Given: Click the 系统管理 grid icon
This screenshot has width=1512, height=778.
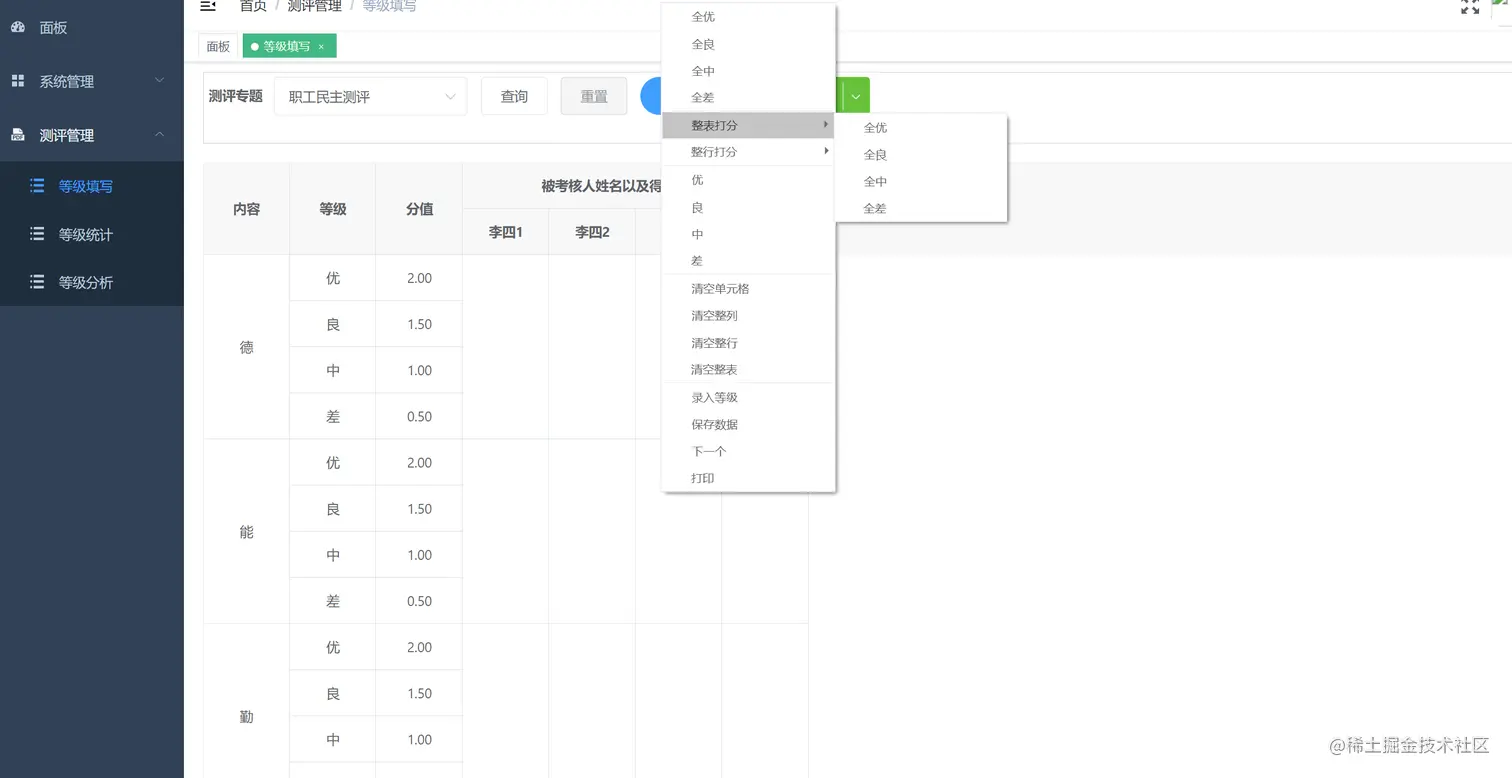Looking at the screenshot, I should (x=17, y=81).
